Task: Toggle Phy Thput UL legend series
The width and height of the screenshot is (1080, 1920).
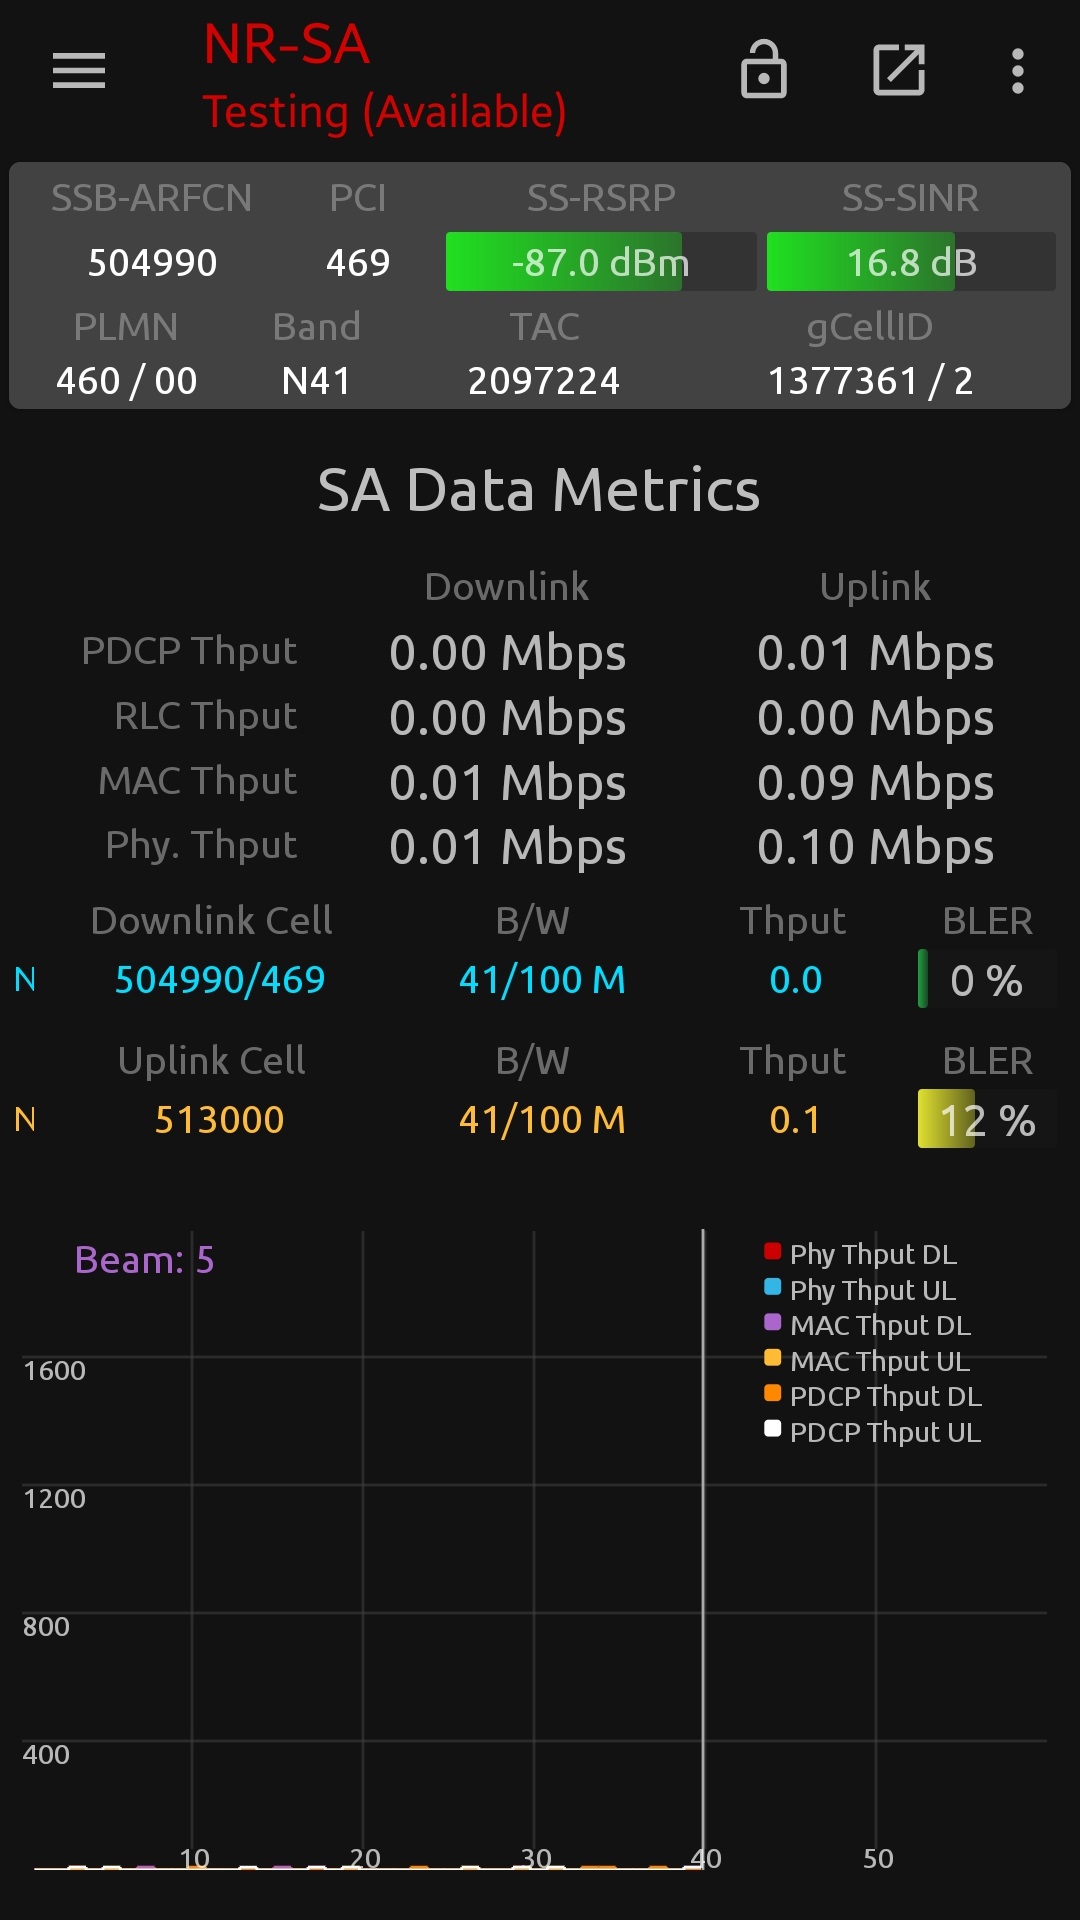Action: [x=861, y=1290]
